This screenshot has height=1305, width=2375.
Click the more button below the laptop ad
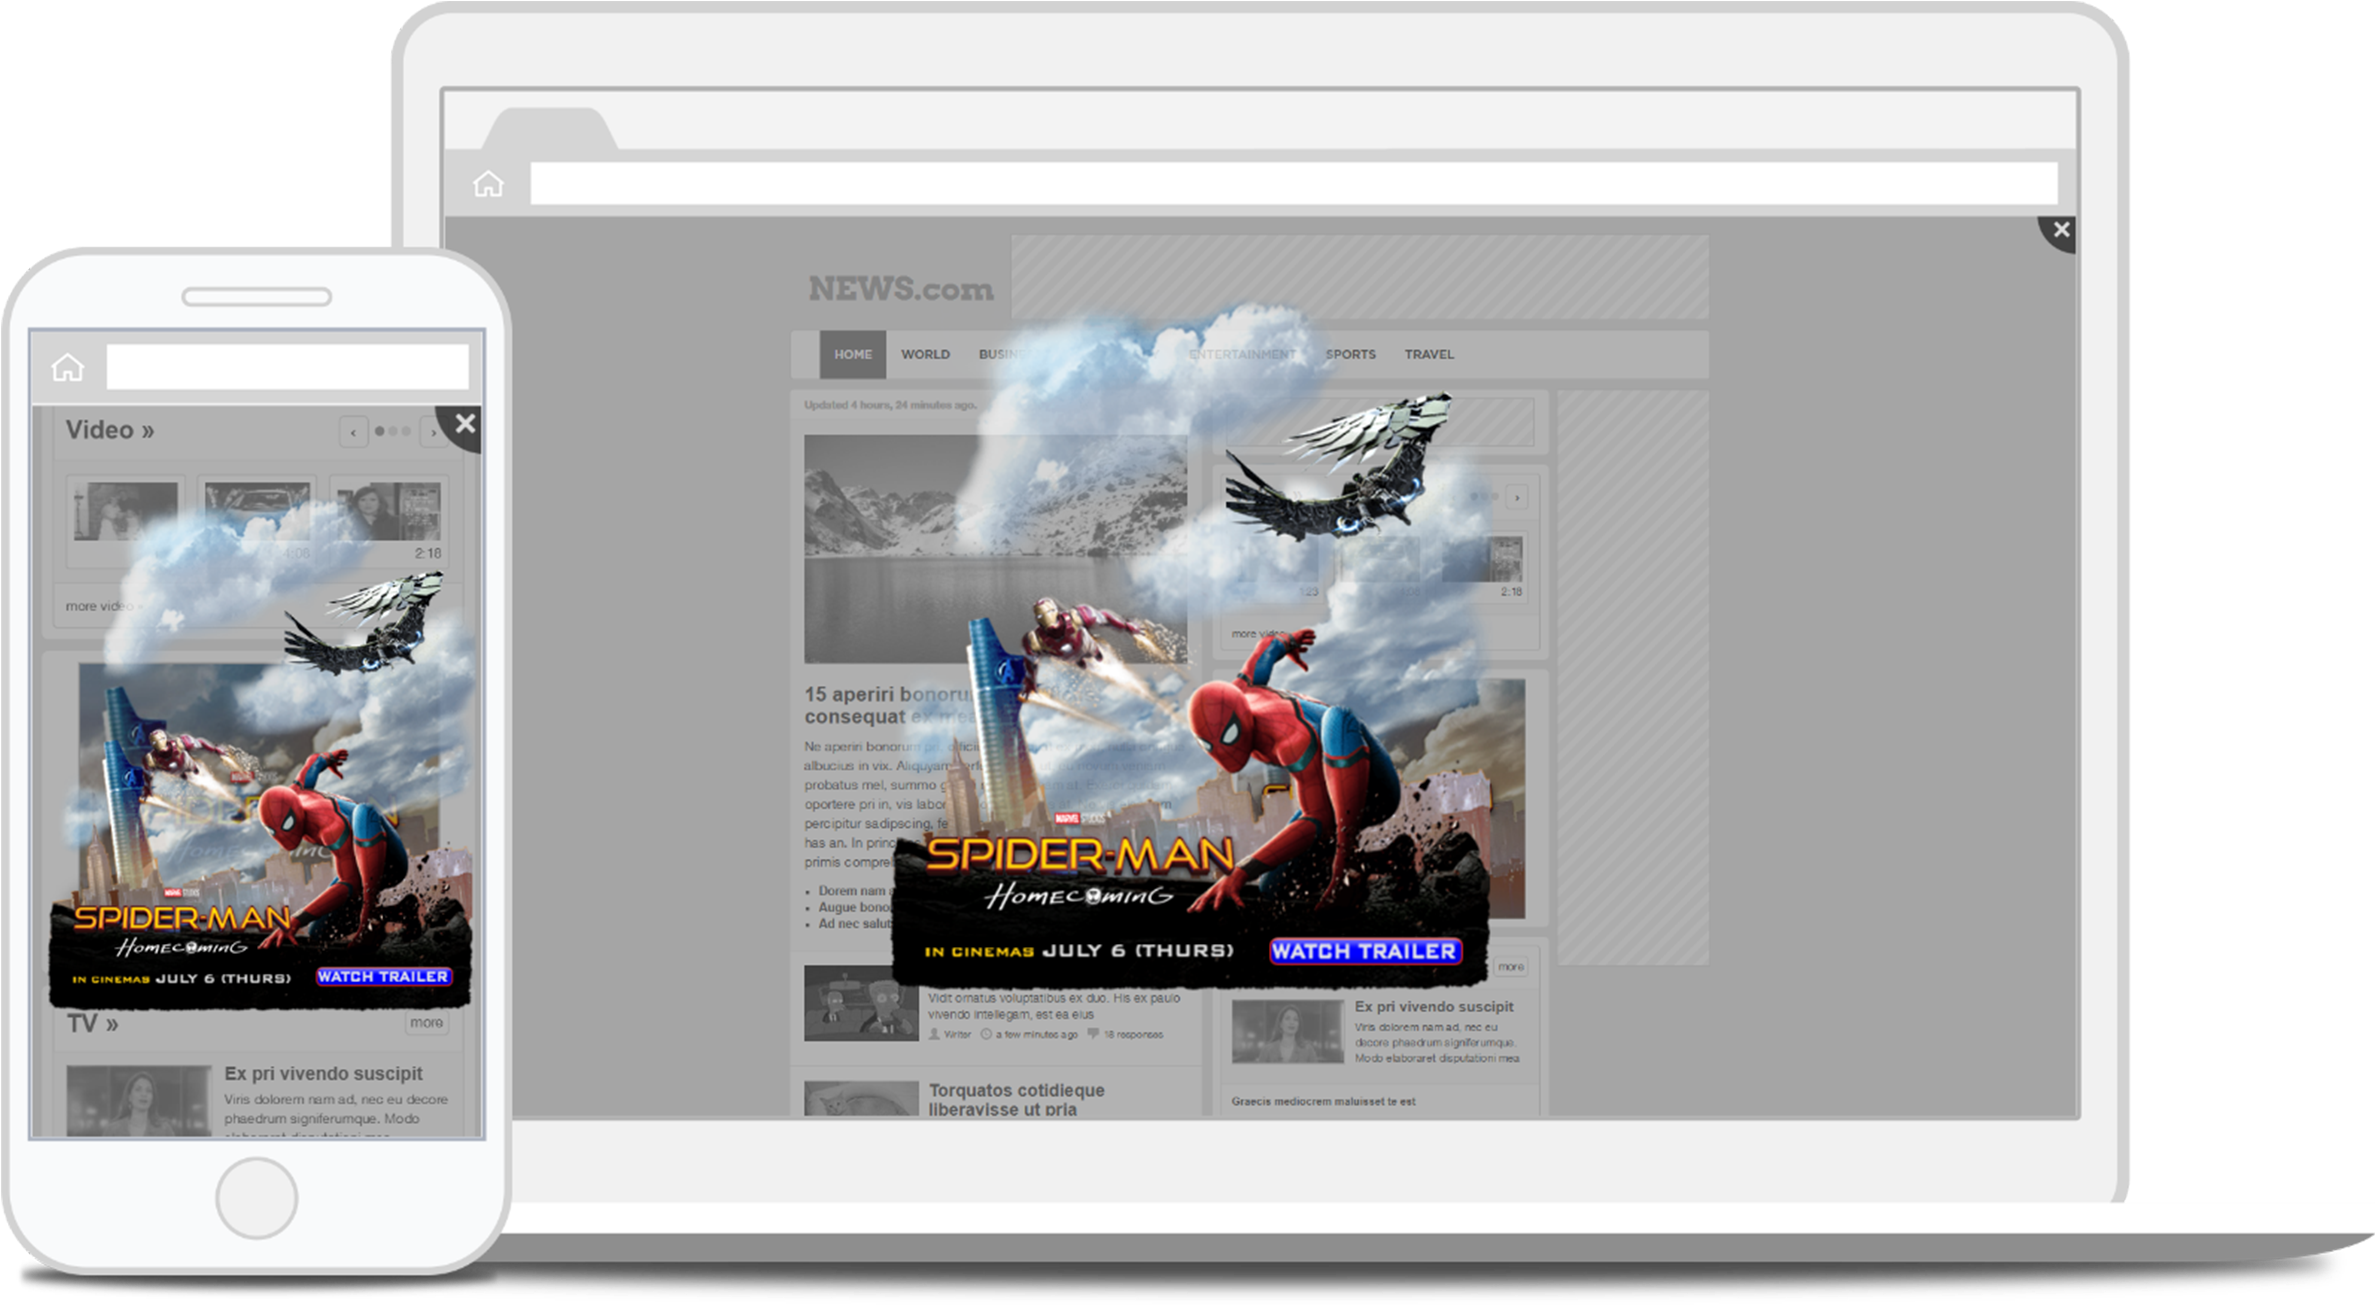click(1511, 967)
